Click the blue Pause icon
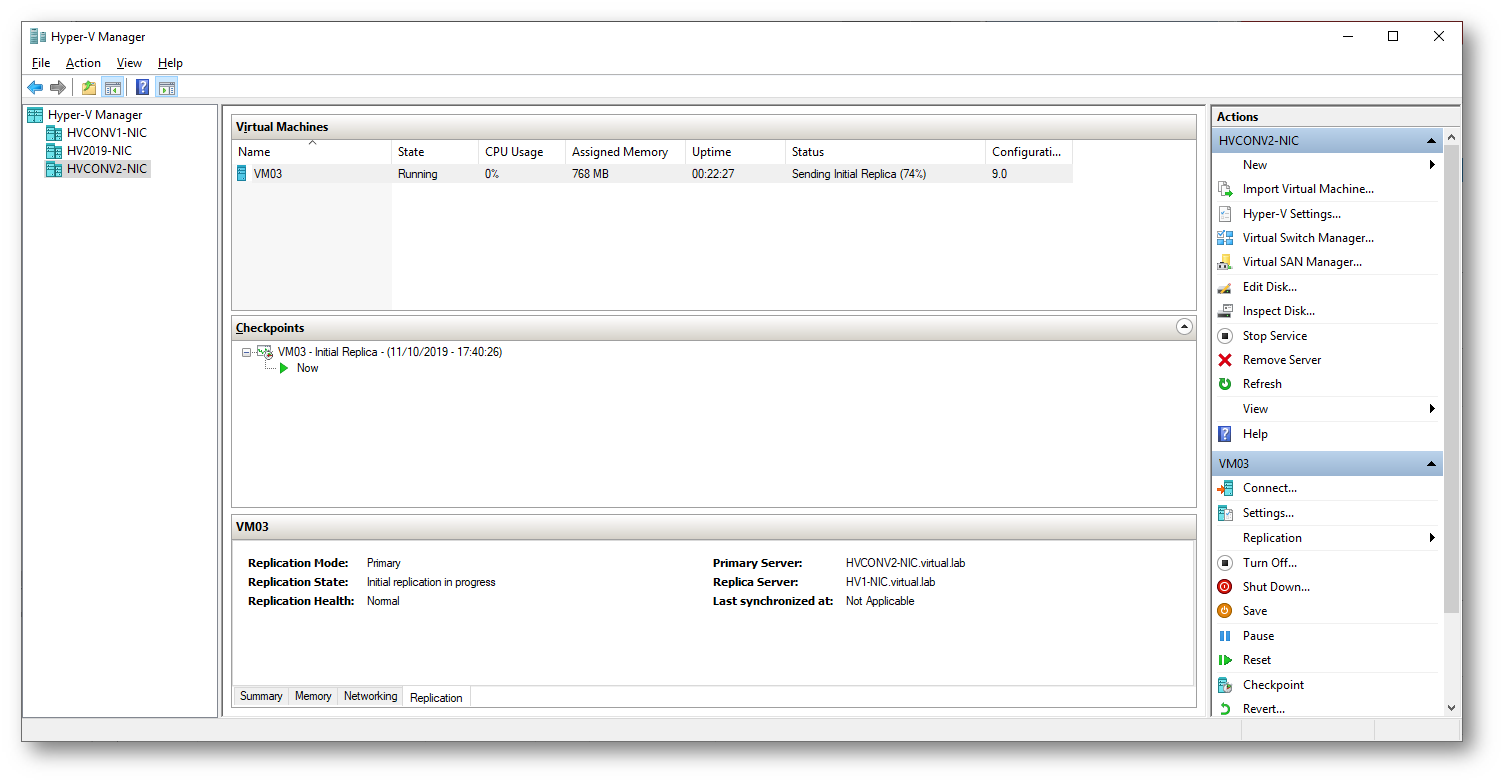The image size is (1505, 784). [1225, 636]
